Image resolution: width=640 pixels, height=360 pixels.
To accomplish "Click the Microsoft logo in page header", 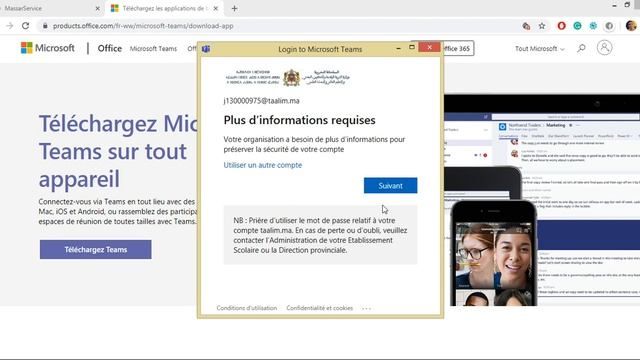I will (x=48, y=48).
